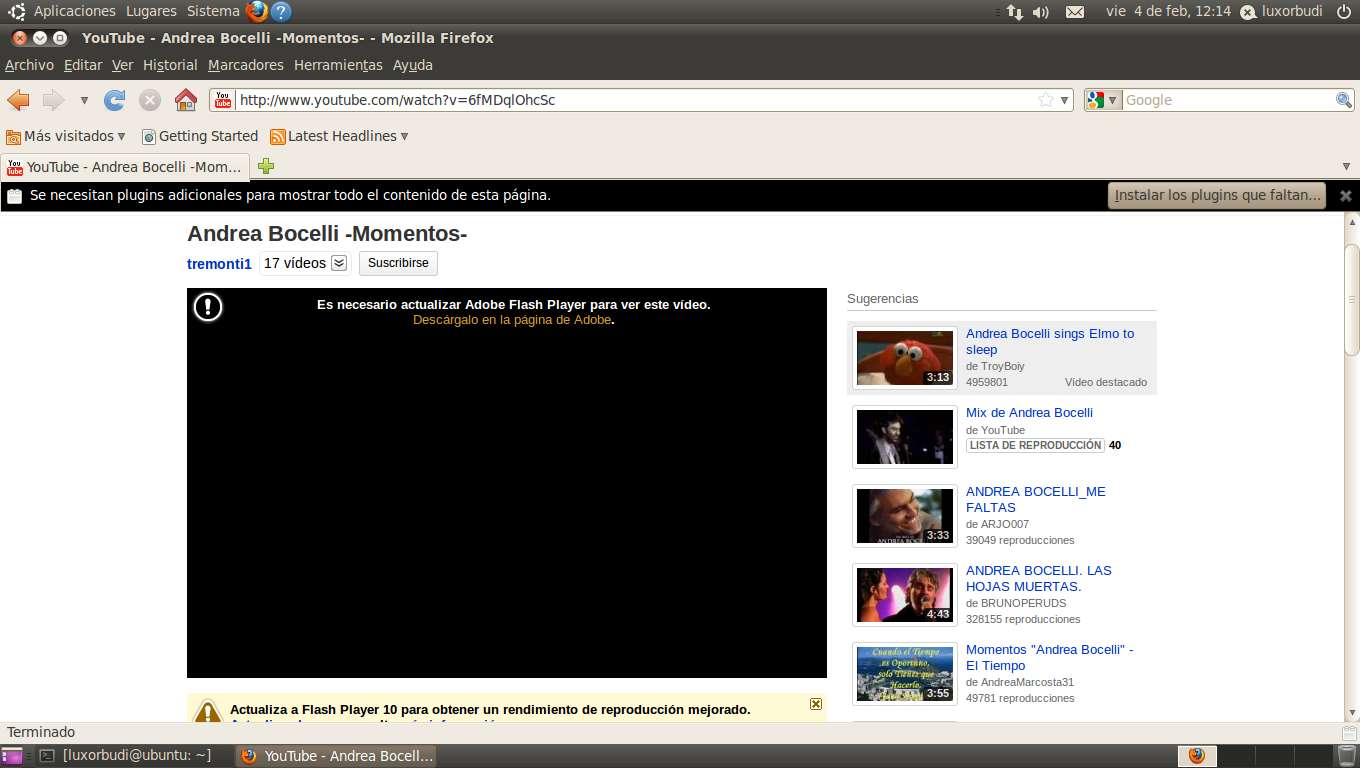1360x768 pixels.
Task: Click the power session icon
Action: [x=1344, y=12]
